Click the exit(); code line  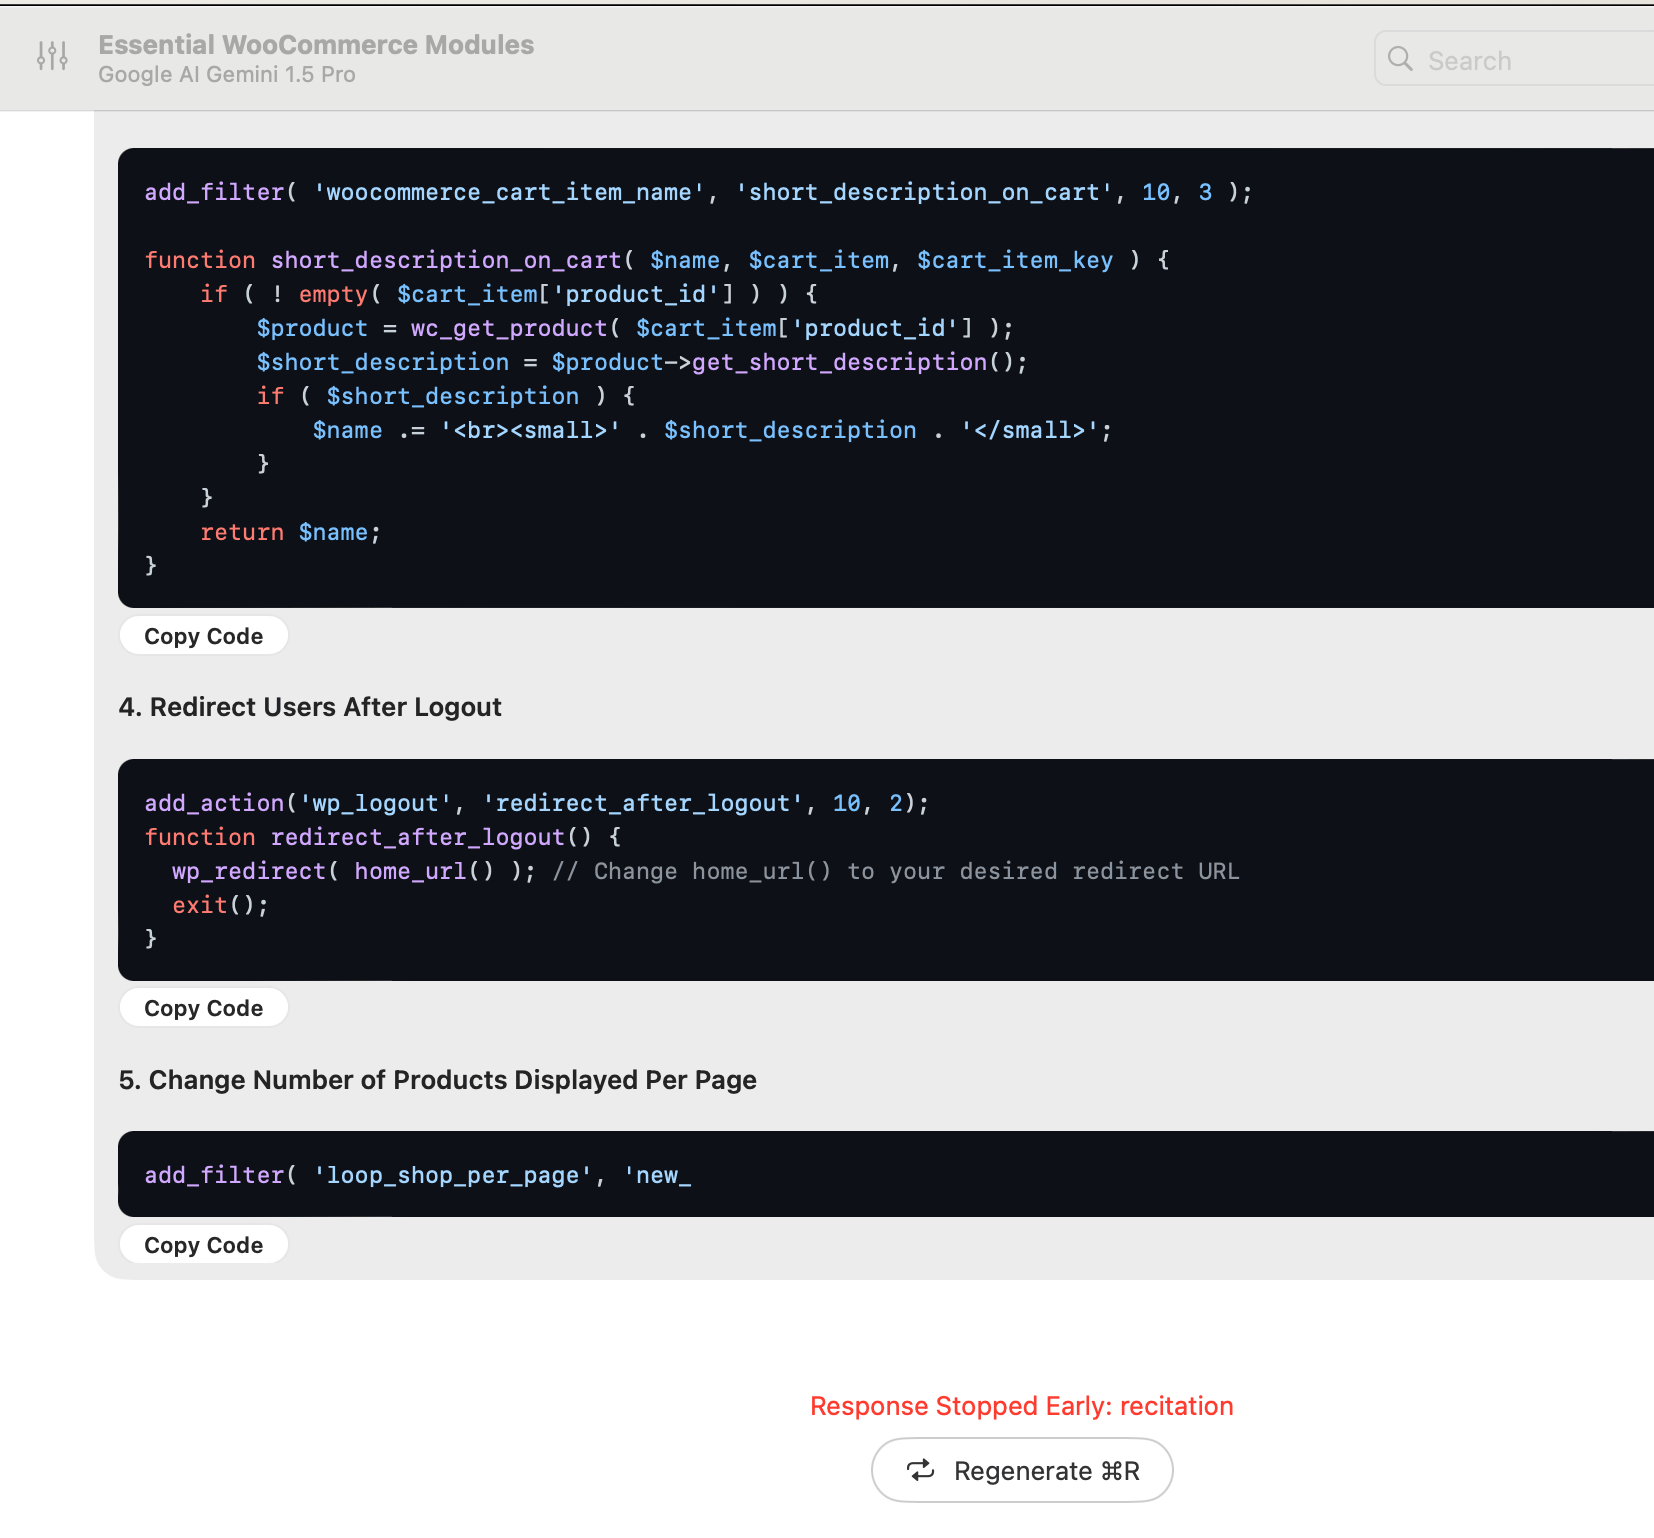coord(220,905)
